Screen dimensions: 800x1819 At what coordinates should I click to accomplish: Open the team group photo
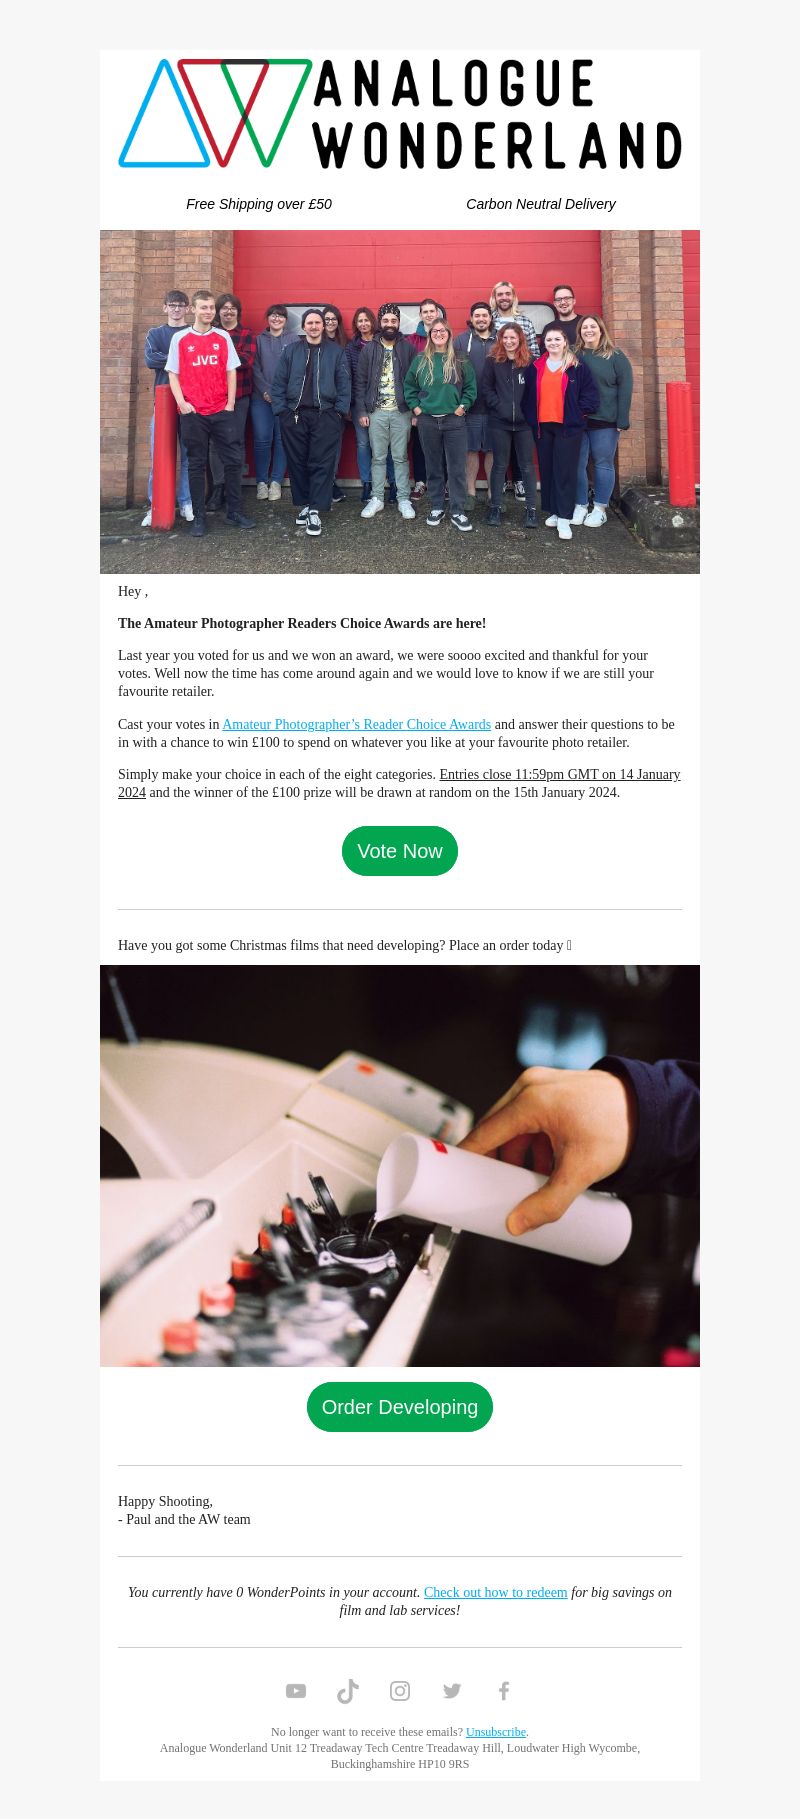(400, 402)
